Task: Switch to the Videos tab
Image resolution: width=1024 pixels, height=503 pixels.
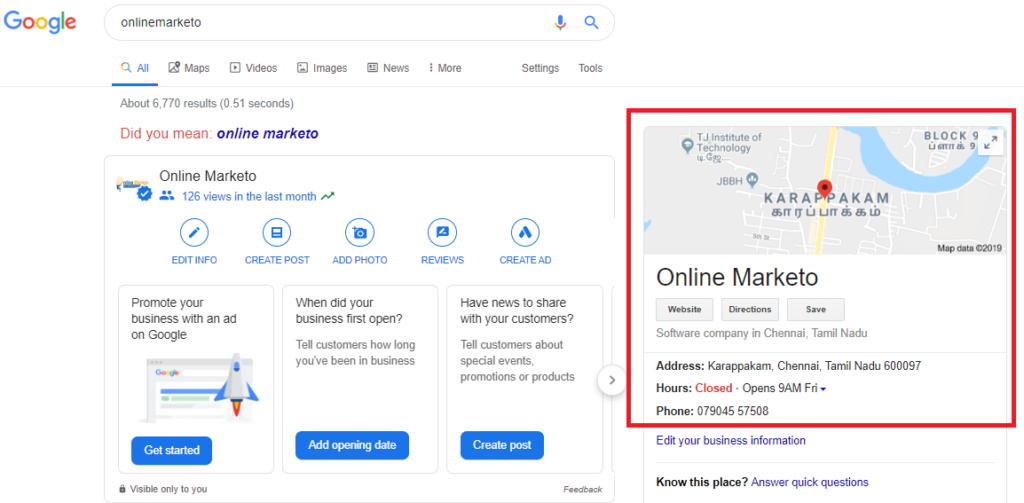Action: click(253, 68)
